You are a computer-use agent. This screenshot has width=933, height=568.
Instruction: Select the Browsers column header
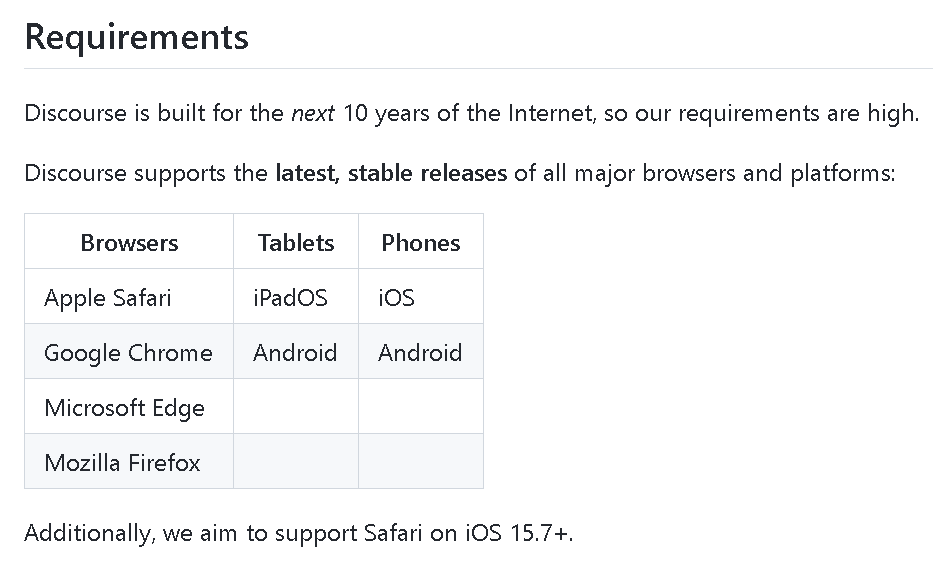coord(129,241)
